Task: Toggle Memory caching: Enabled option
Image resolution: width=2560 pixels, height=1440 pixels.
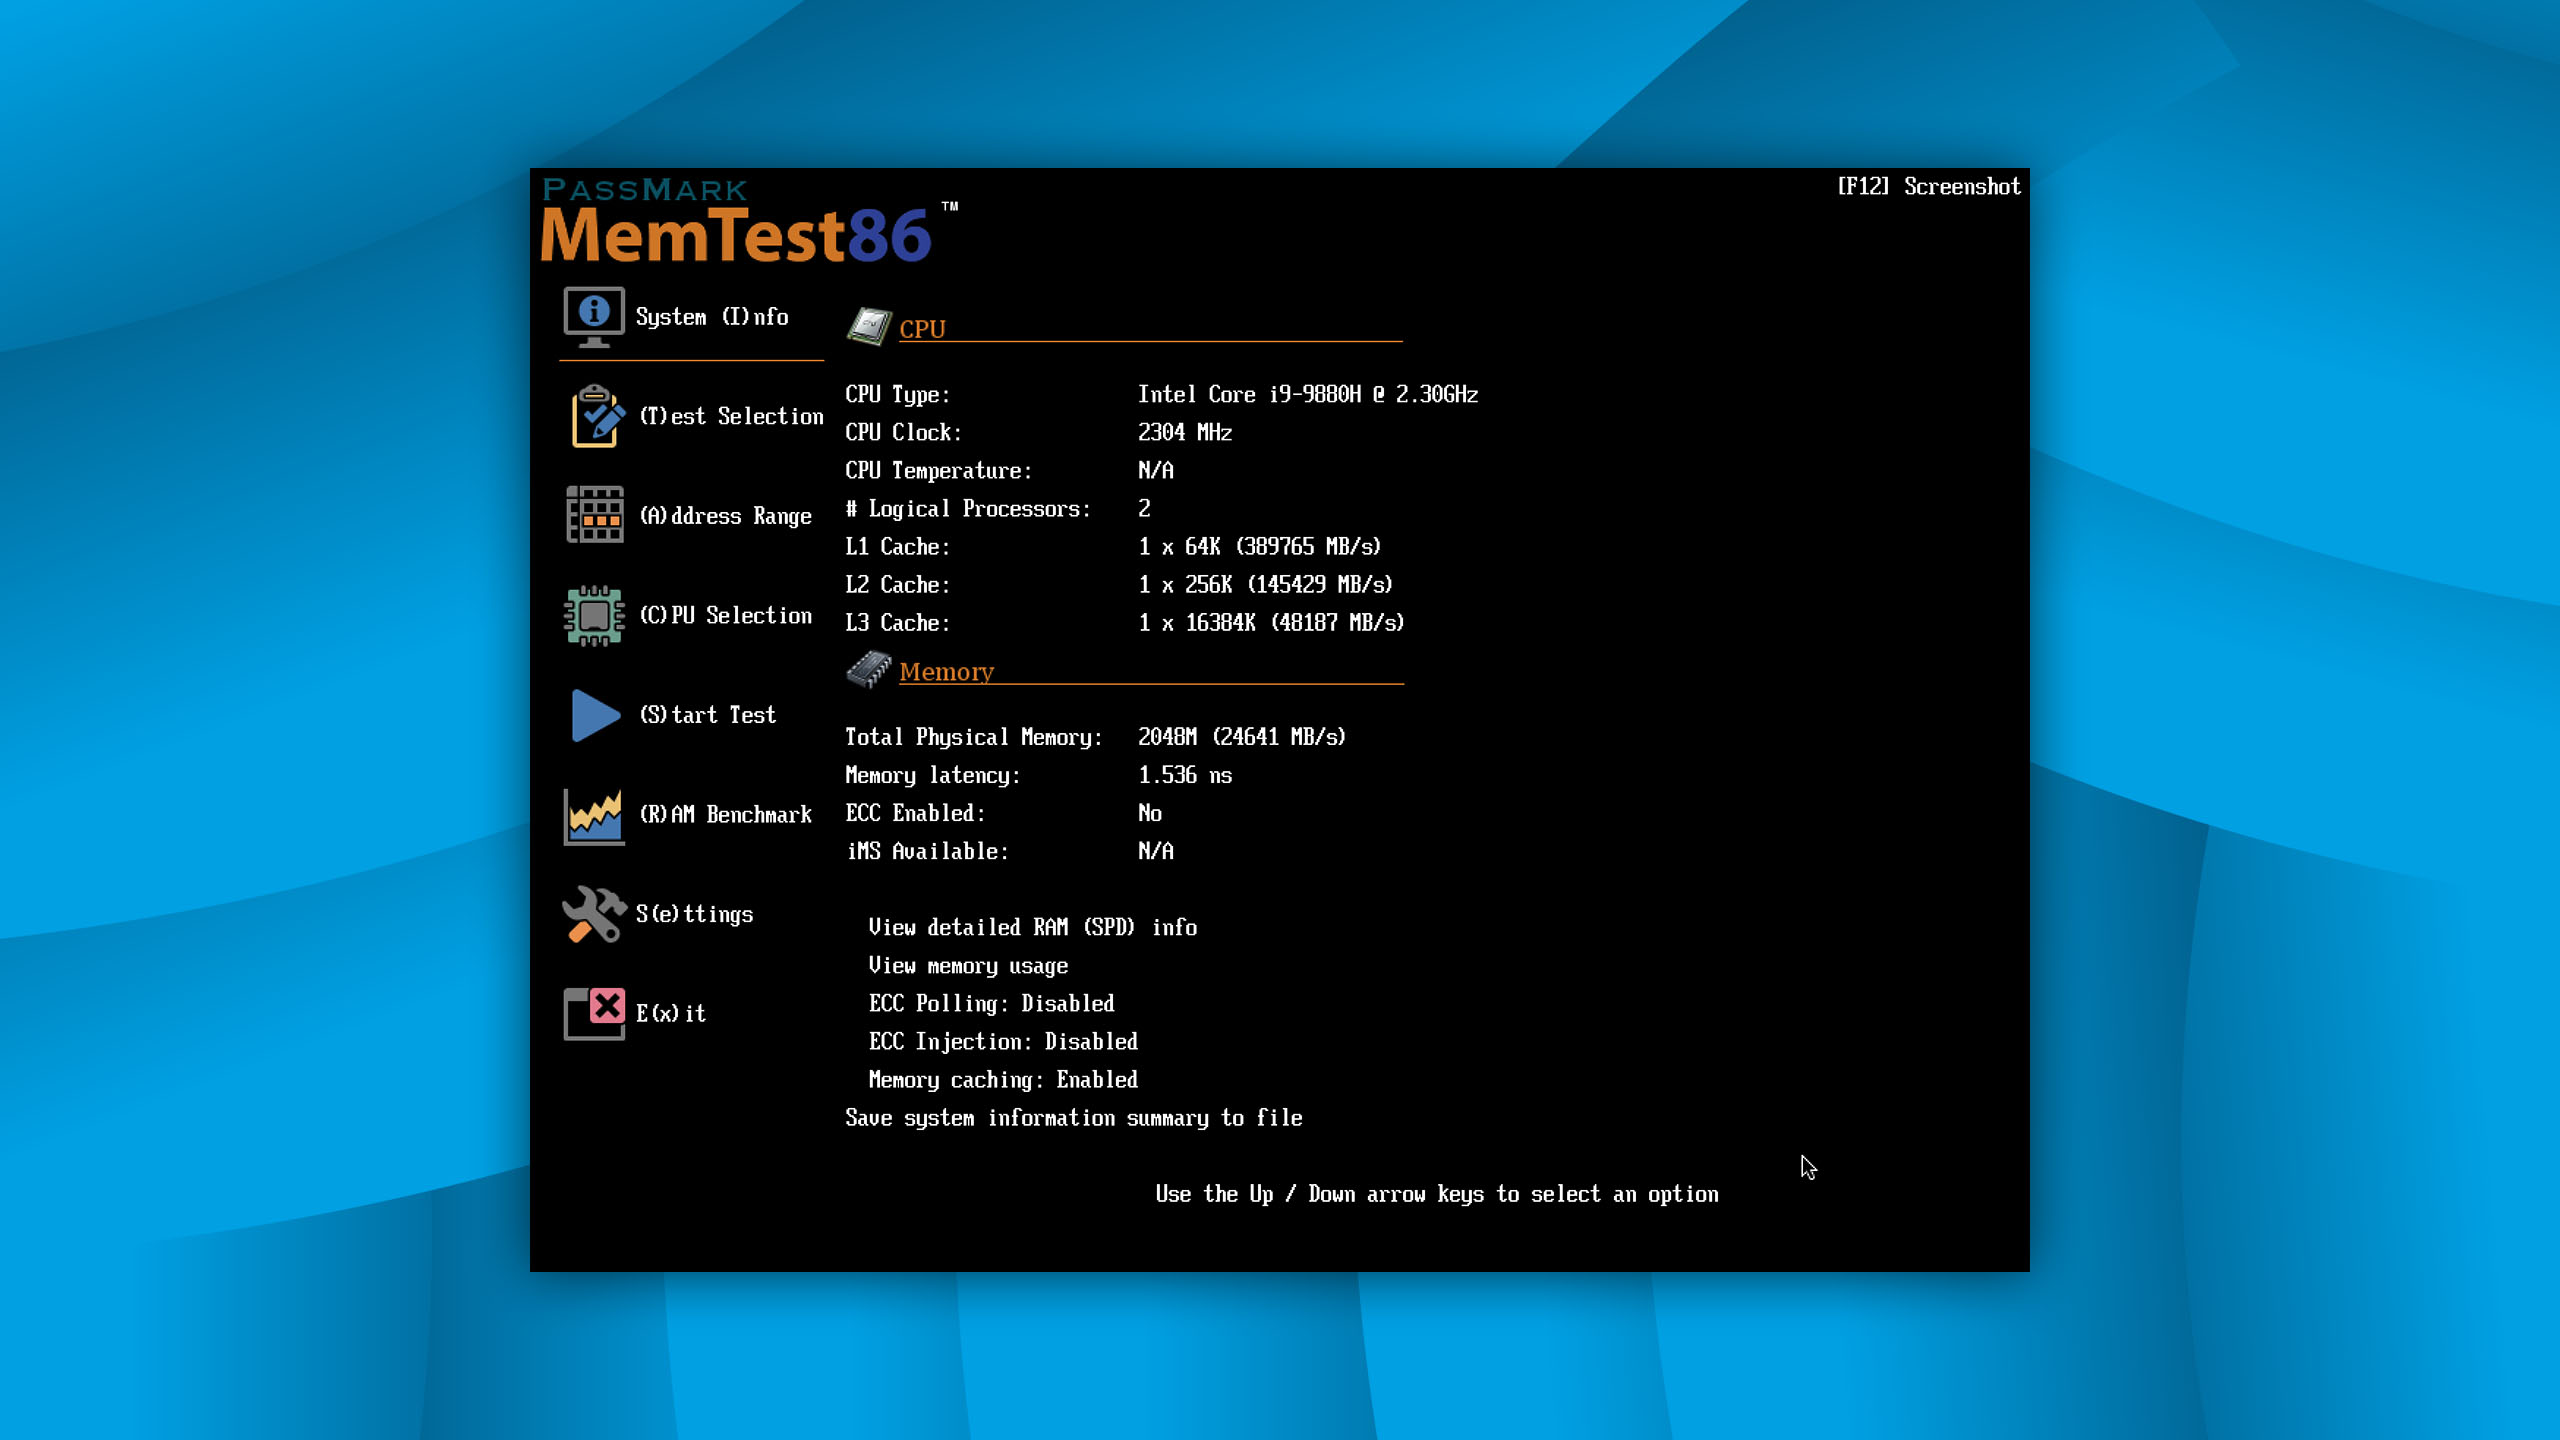Action: (x=1003, y=1080)
